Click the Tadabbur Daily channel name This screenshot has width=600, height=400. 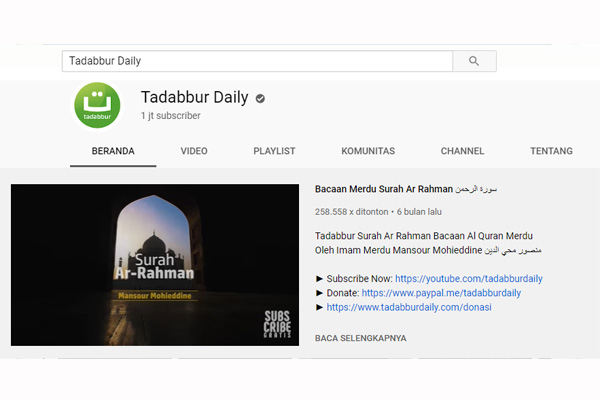pyautogui.click(x=195, y=97)
